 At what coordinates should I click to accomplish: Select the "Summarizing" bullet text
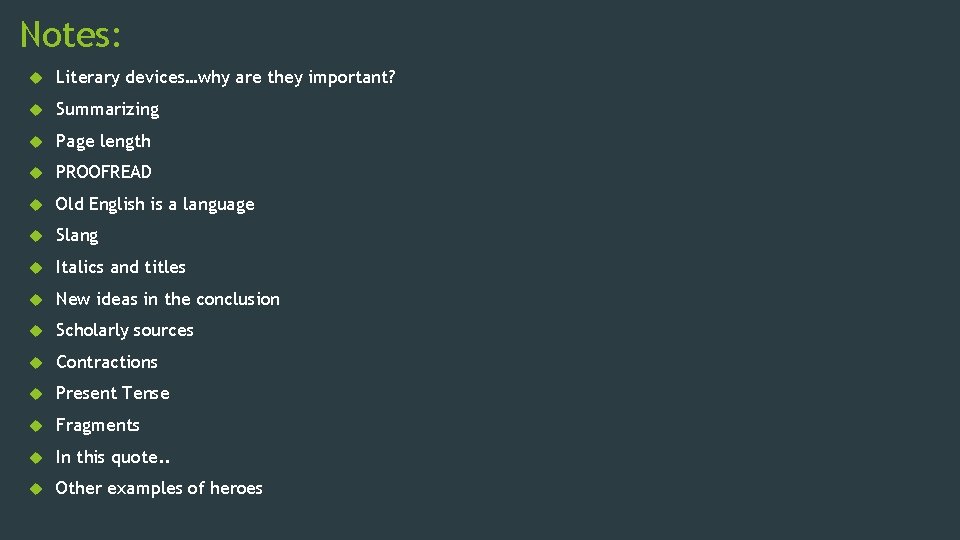coord(107,109)
